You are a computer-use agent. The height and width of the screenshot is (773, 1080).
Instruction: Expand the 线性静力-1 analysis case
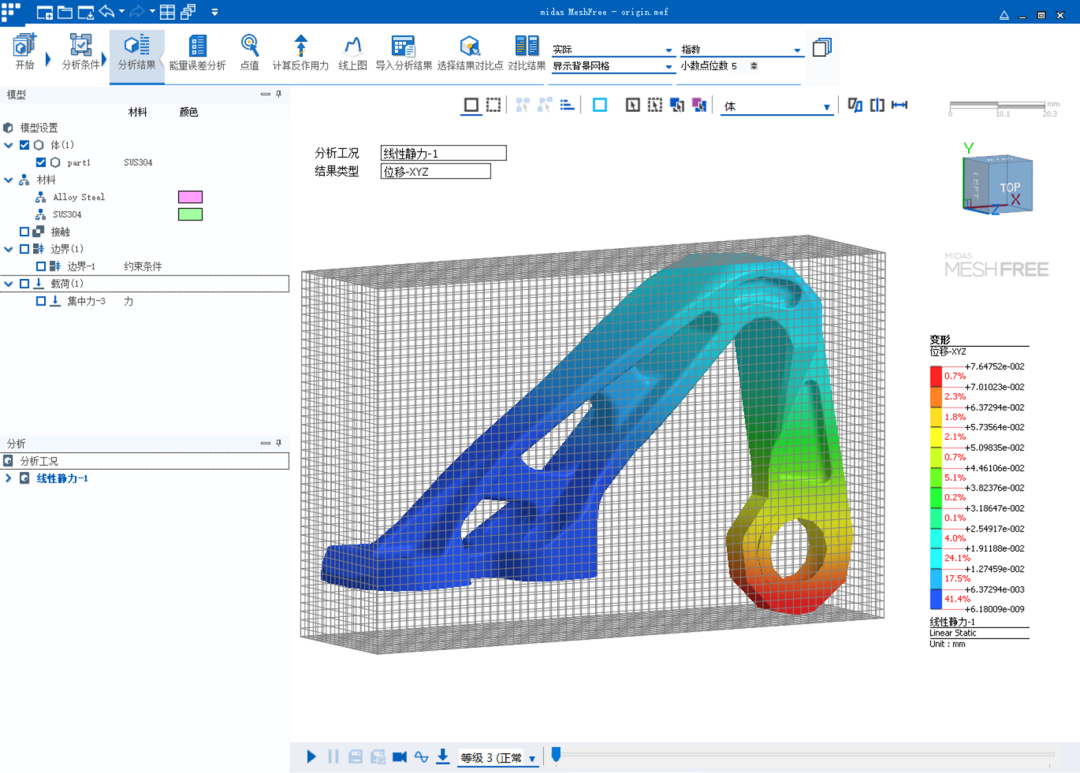(x=9, y=478)
